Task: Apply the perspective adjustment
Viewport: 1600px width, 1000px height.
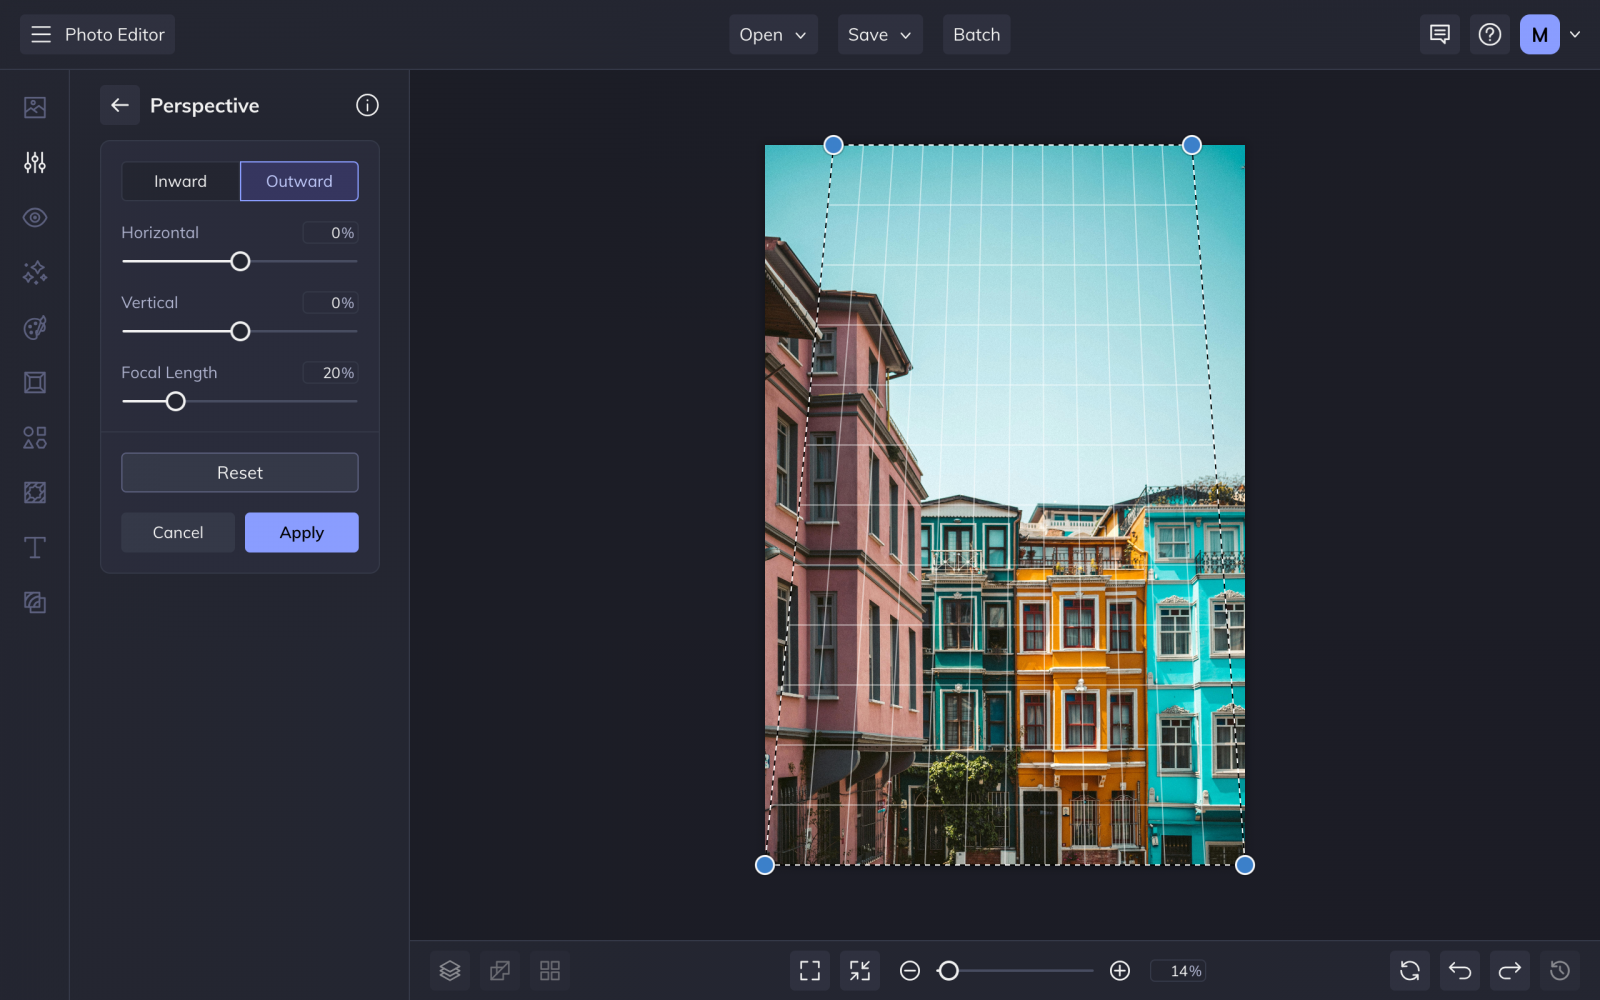Action: [x=301, y=532]
